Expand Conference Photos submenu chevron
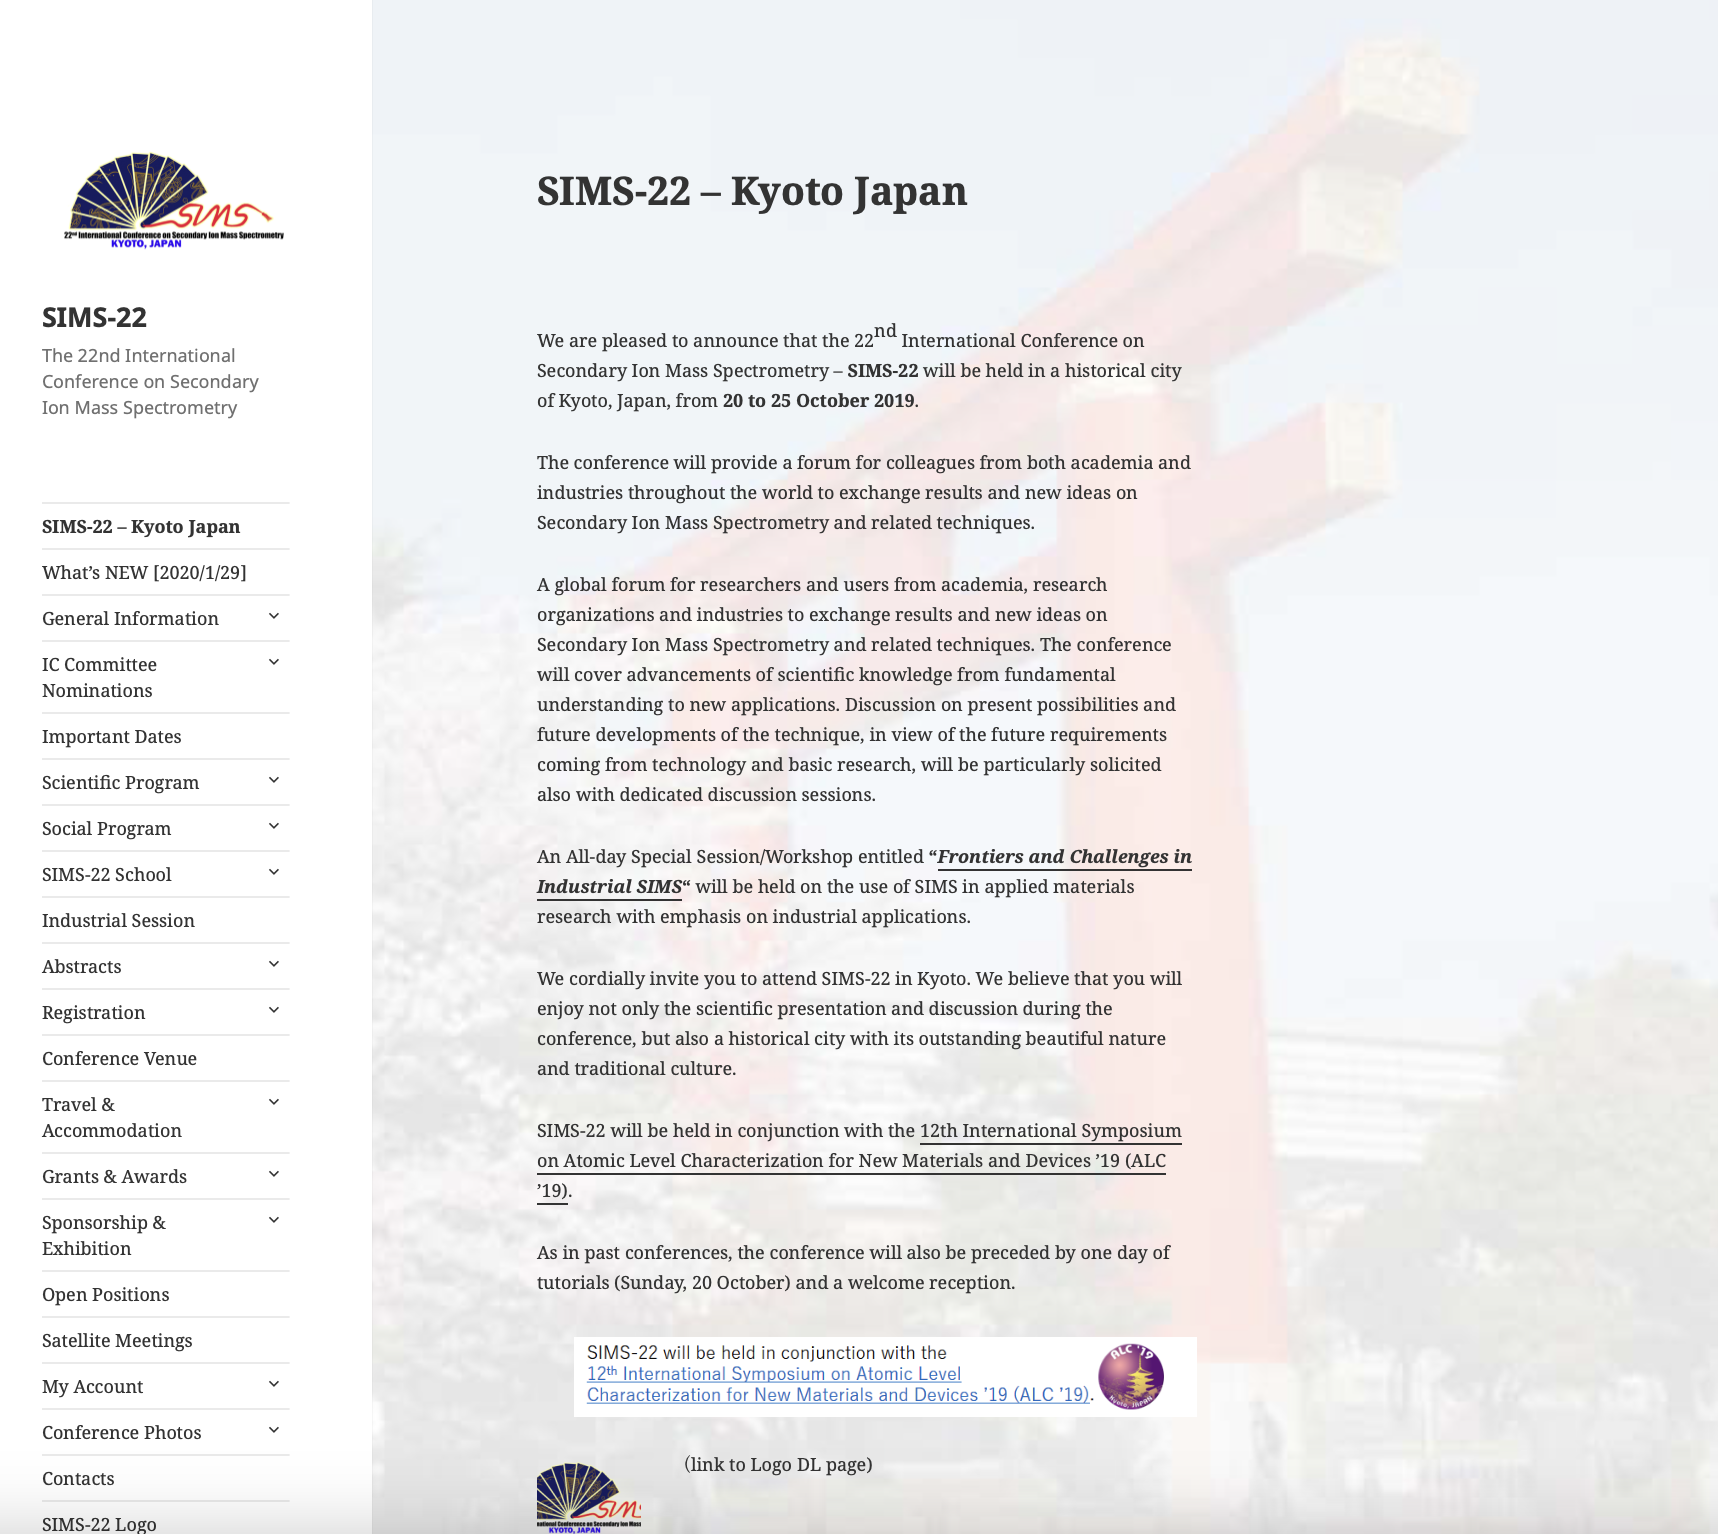 point(274,1431)
